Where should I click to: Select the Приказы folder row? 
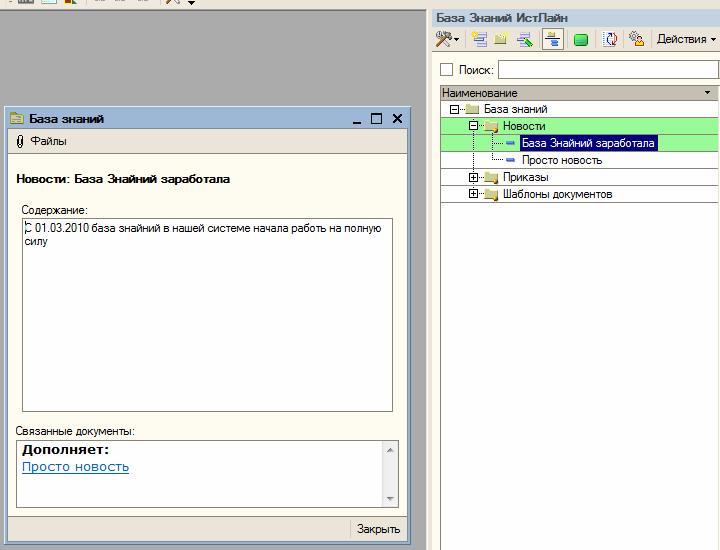coord(579,177)
